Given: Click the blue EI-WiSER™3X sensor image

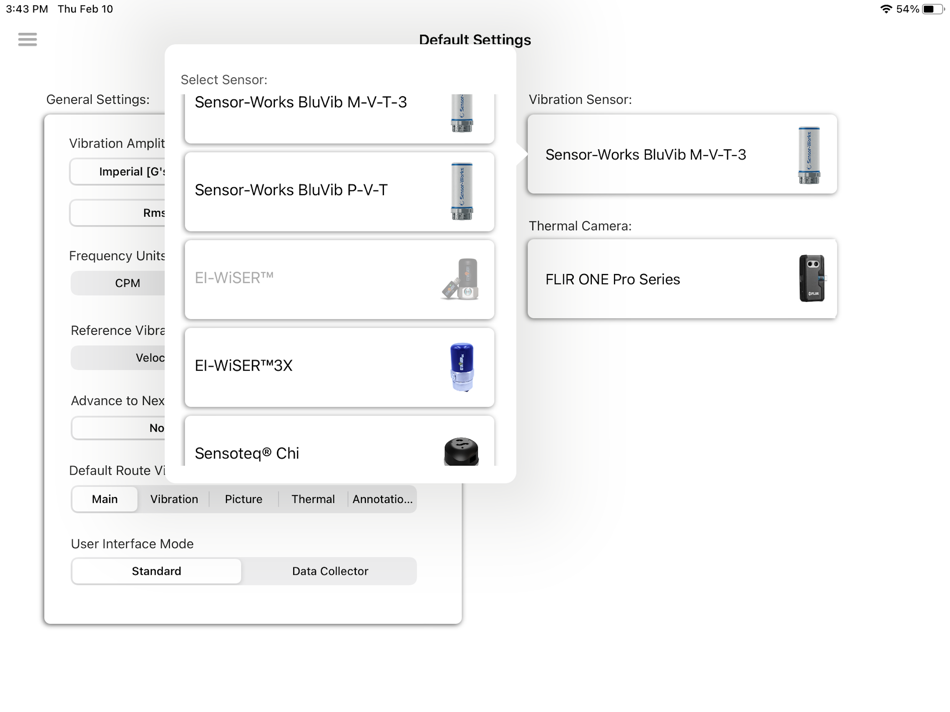Looking at the screenshot, I should click(462, 367).
